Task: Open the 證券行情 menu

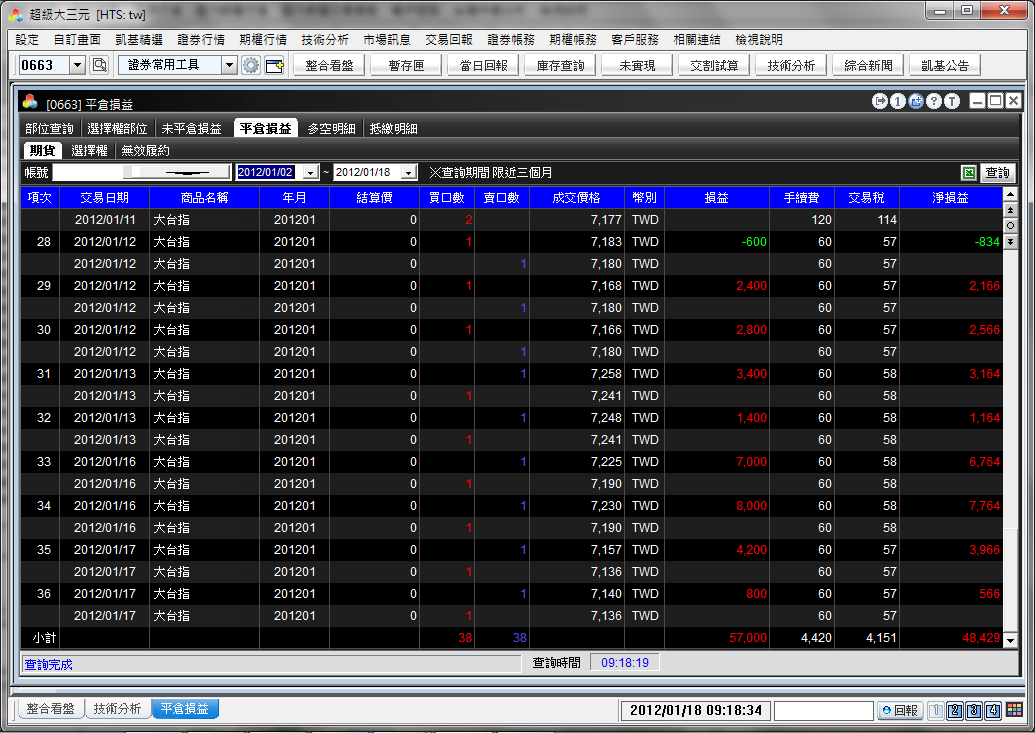Action: coord(201,40)
